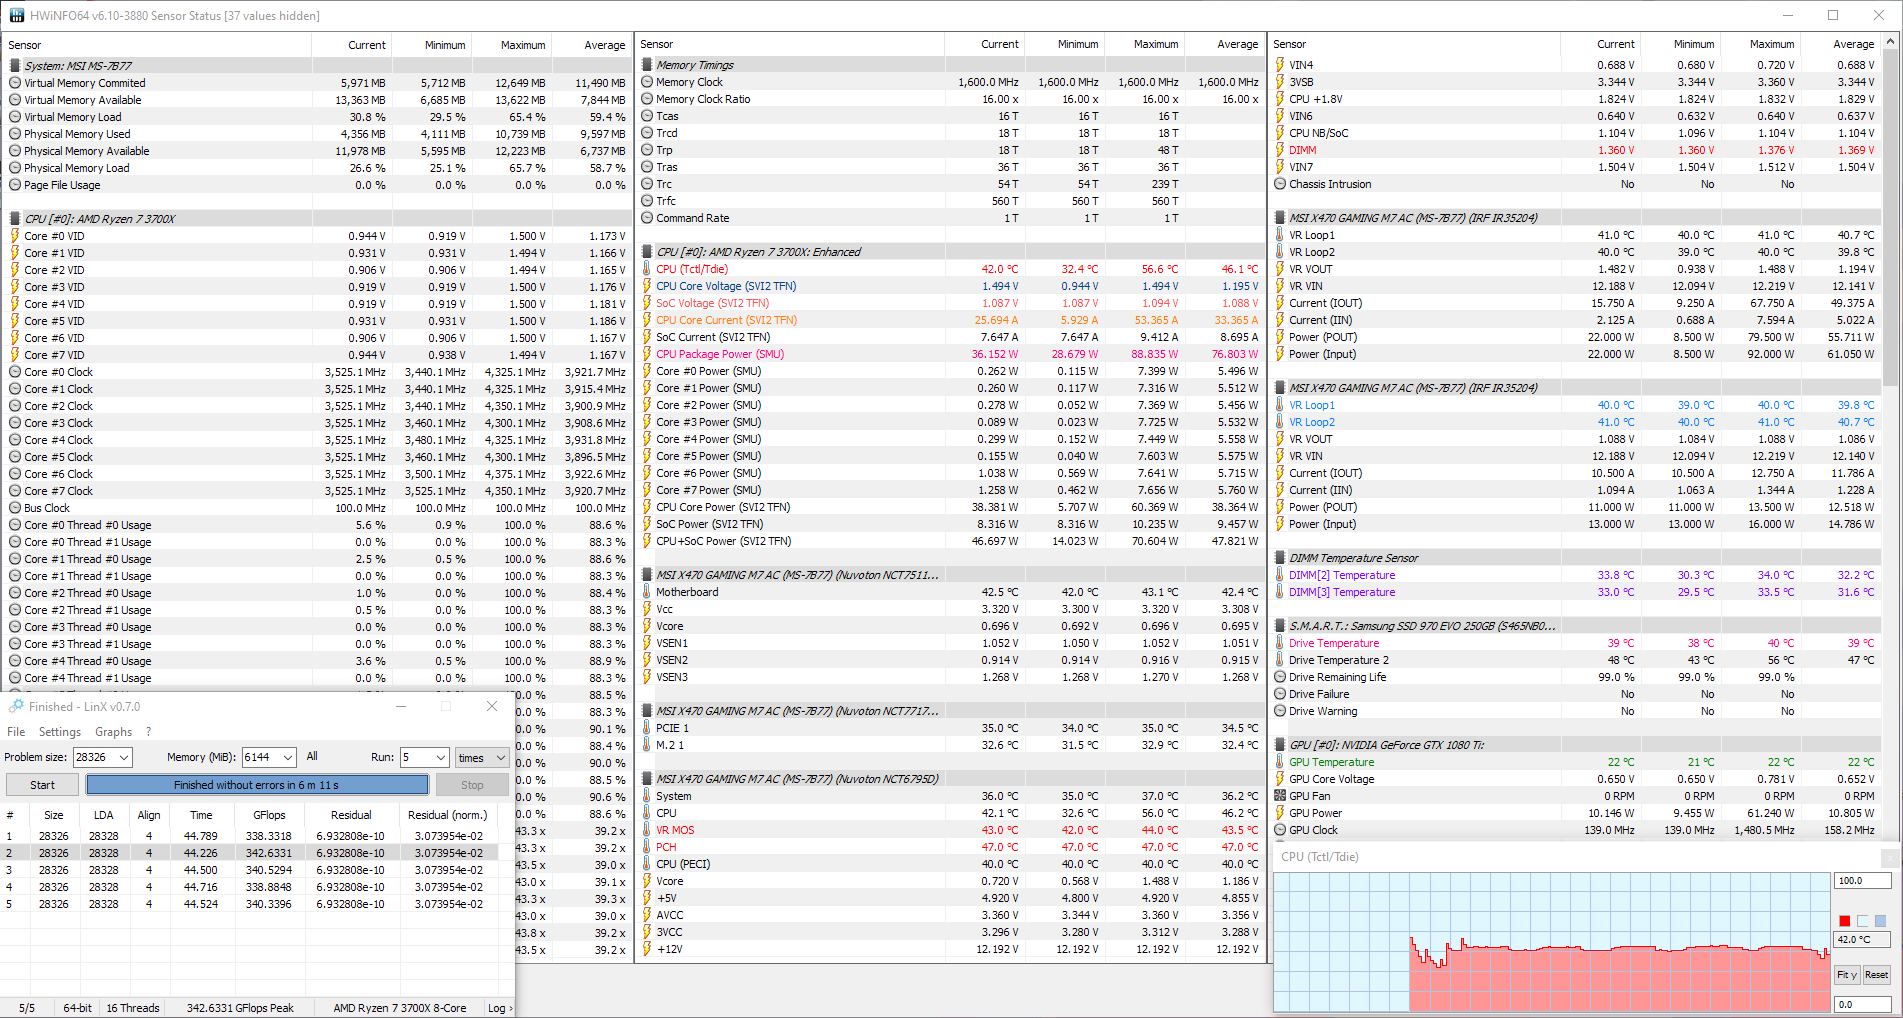Click the chip icon beside System: MSI MS-7B77

coord(15,66)
